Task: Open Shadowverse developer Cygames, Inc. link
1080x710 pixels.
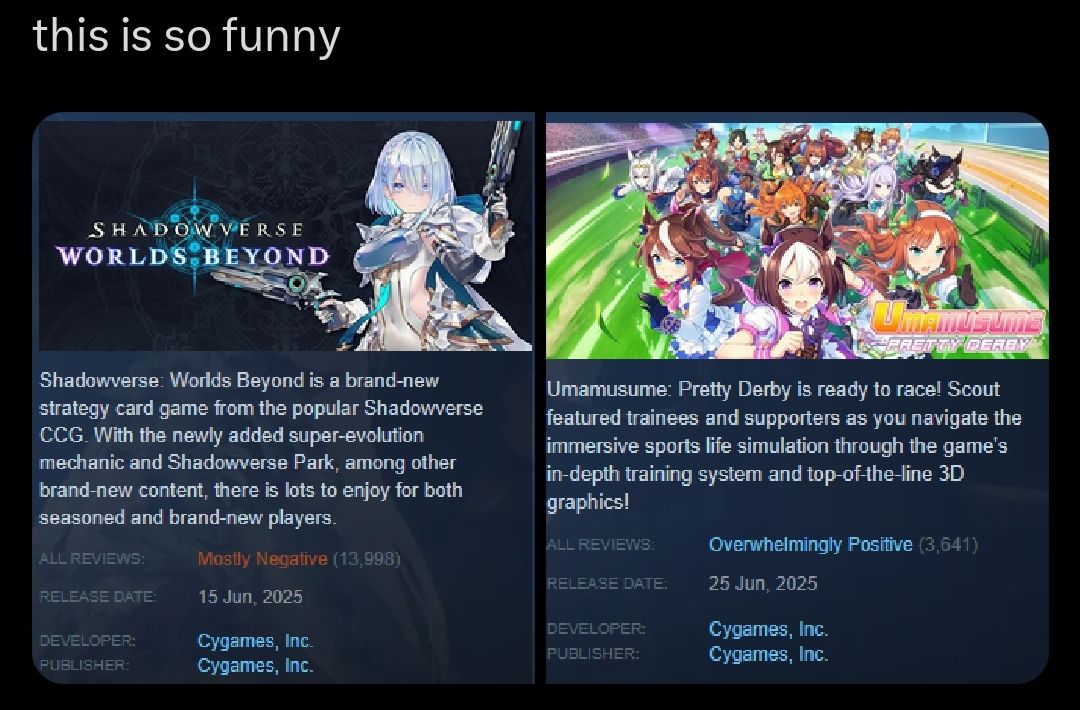Action: (x=255, y=640)
